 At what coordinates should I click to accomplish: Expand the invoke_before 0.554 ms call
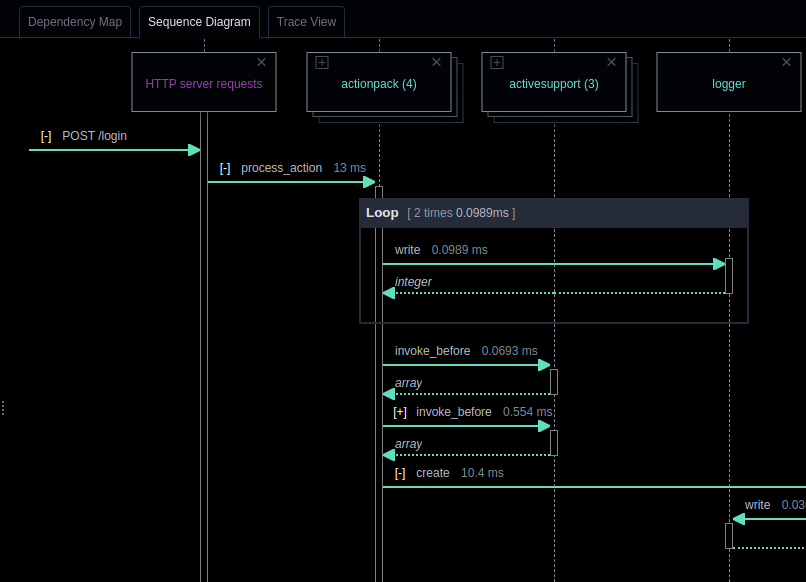400,412
